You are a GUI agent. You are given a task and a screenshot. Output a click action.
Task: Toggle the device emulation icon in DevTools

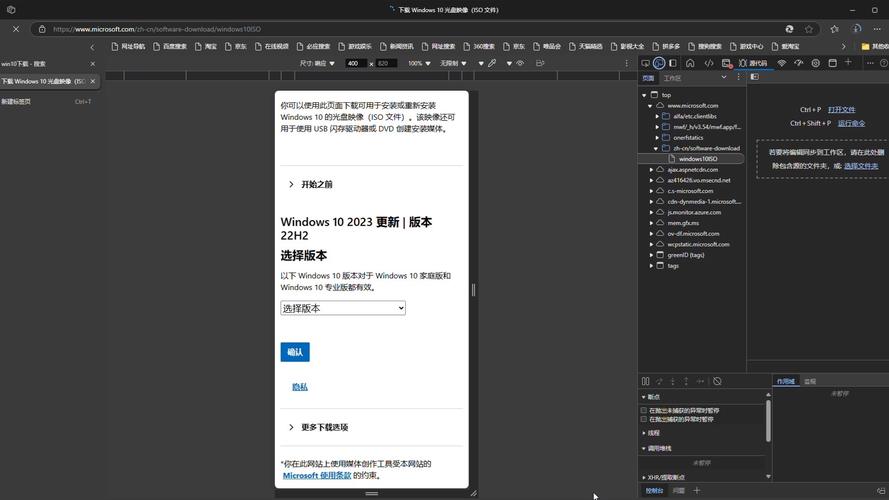tap(659, 63)
